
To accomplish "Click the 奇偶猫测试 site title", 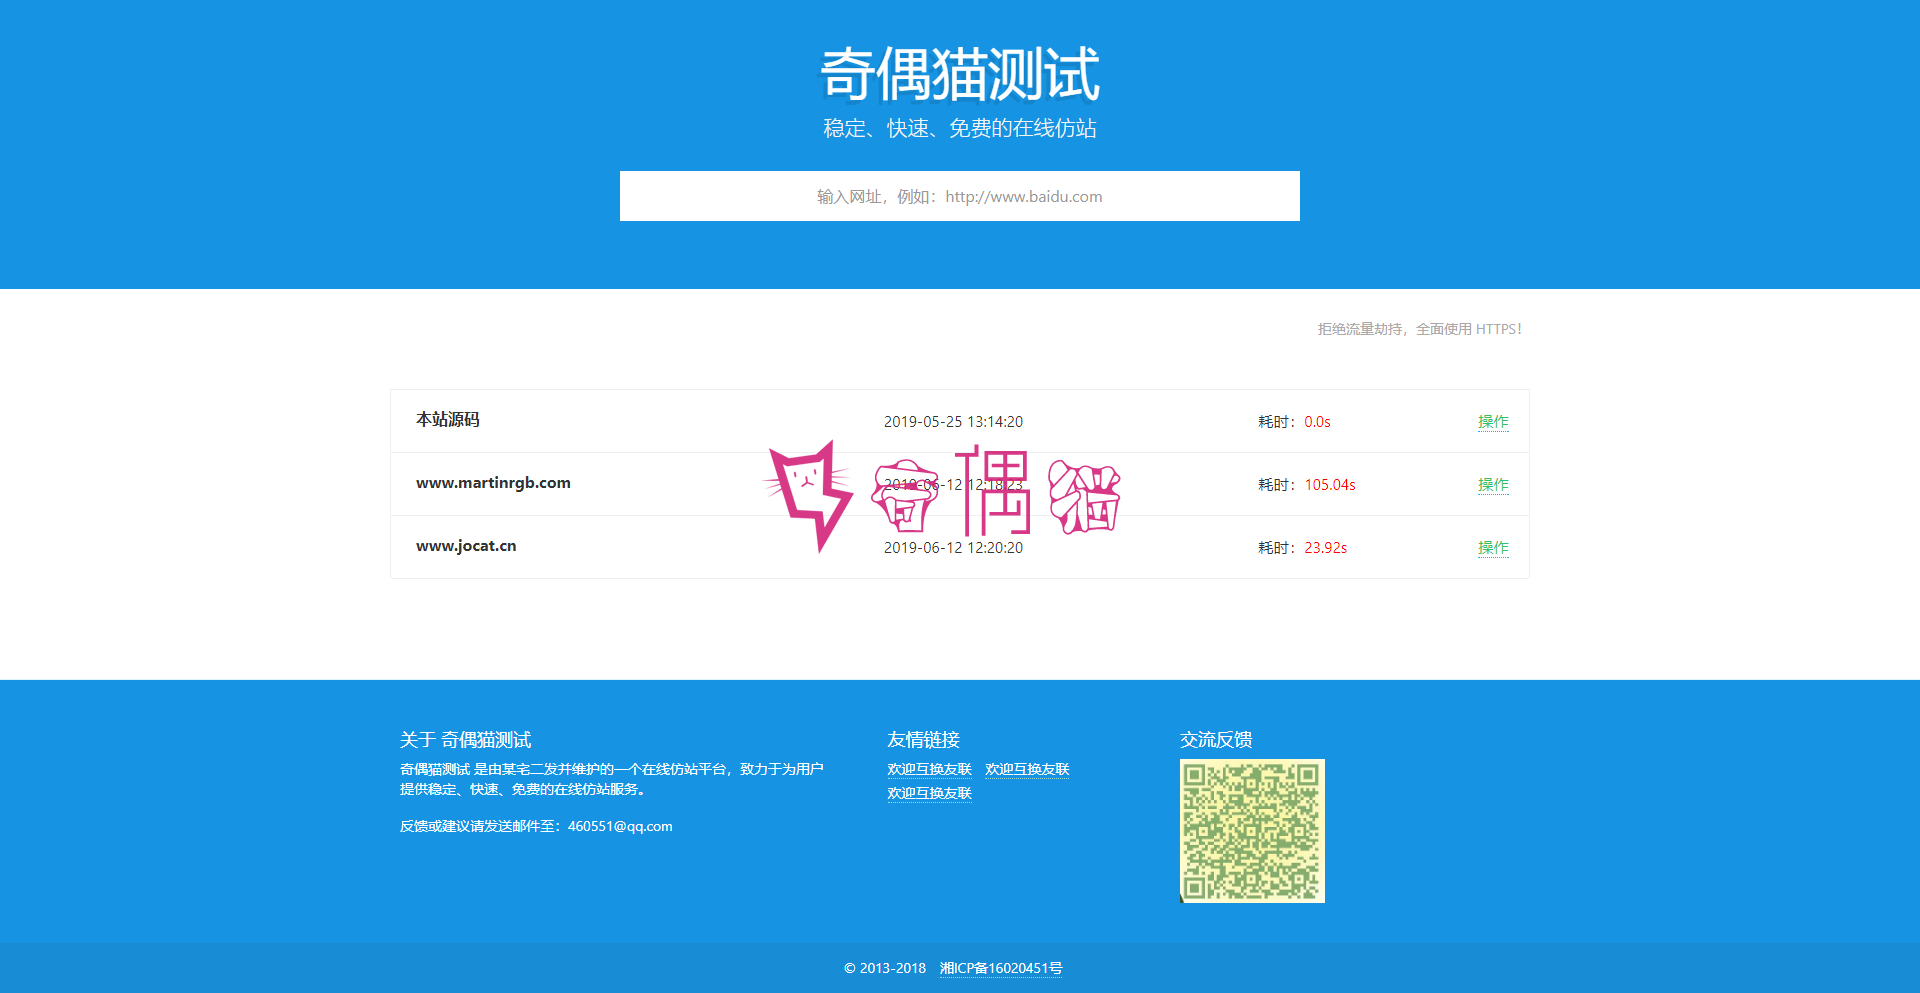I will [960, 74].
